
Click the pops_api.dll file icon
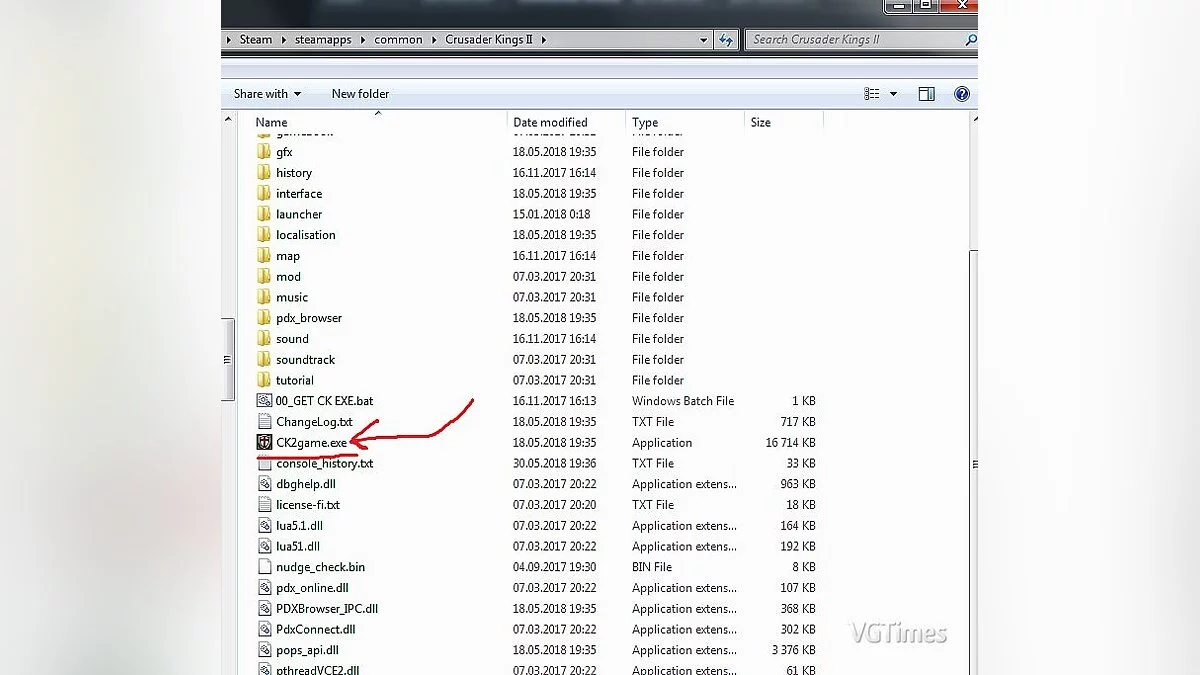pyautogui.click(x=264, y=650)
